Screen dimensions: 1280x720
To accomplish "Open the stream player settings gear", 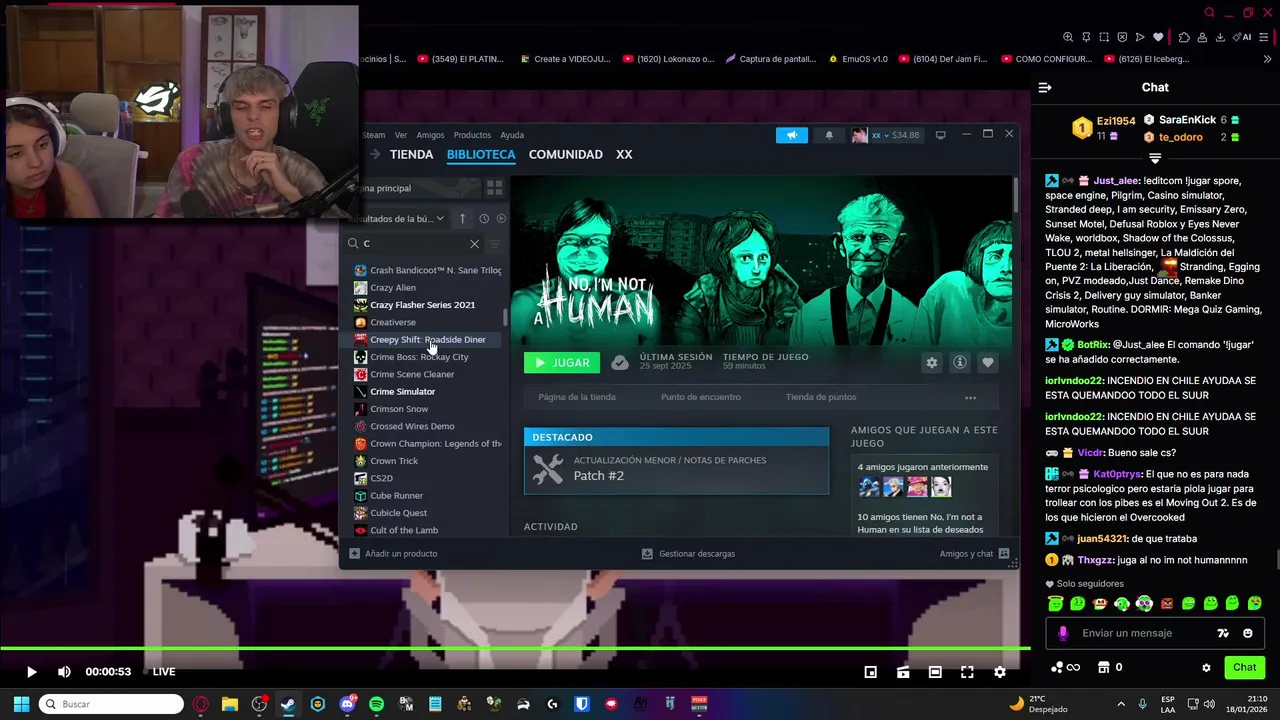I will 999,672.
